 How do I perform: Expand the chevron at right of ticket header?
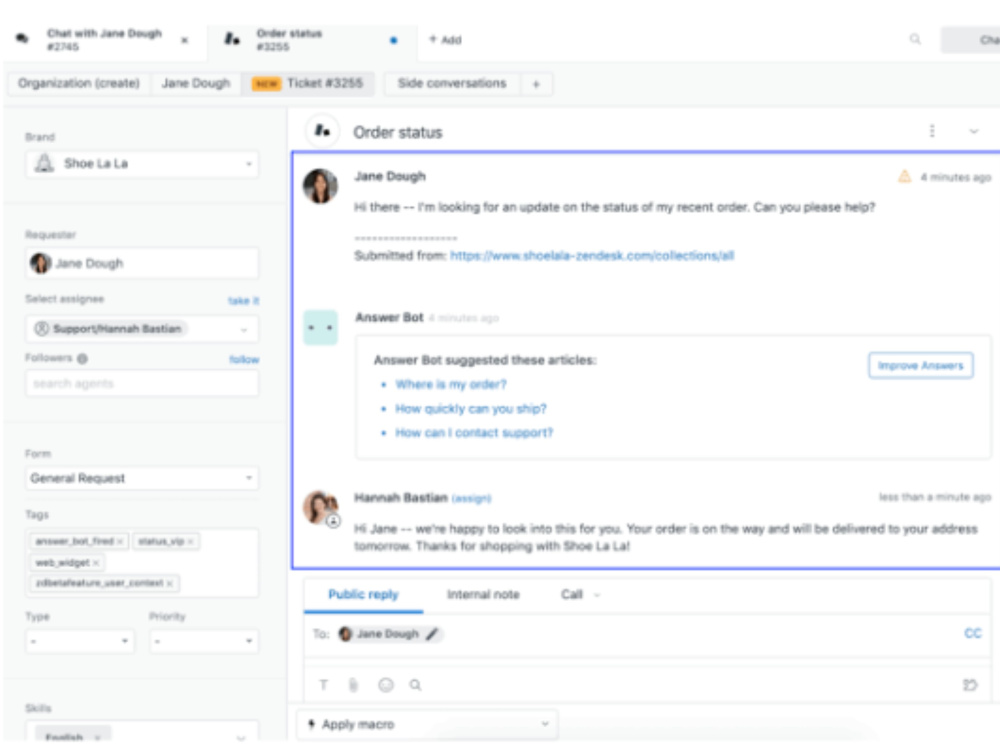pyautogui.click(x=974, y=131)
